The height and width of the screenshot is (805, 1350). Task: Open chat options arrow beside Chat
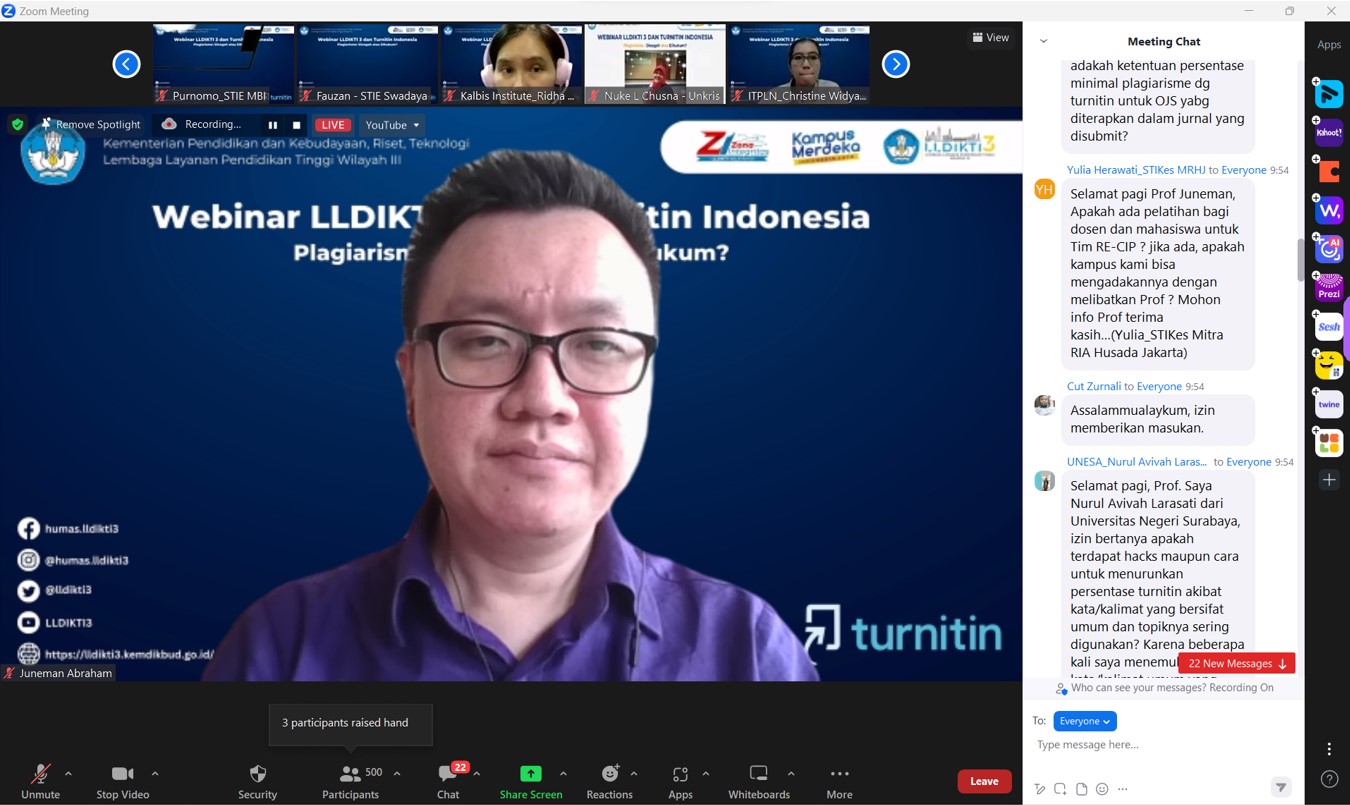[x=476, y=773]
